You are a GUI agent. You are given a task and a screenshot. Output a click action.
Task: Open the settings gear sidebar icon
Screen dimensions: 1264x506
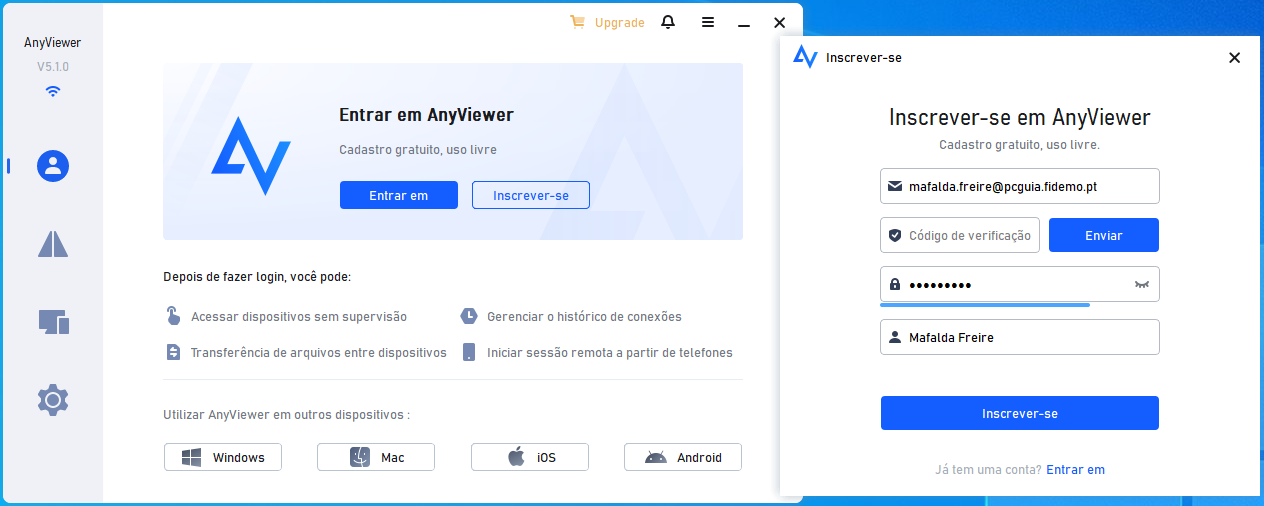pos(53,400)
